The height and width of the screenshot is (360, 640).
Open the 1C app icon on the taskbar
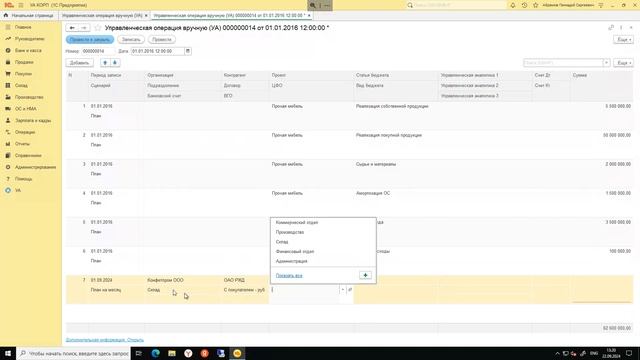(237, 353)
